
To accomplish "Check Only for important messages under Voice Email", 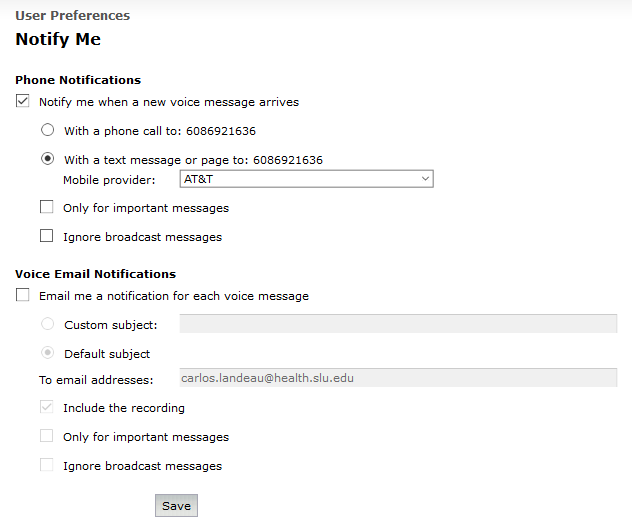I will pyautogui.click(x=46, y=436).
